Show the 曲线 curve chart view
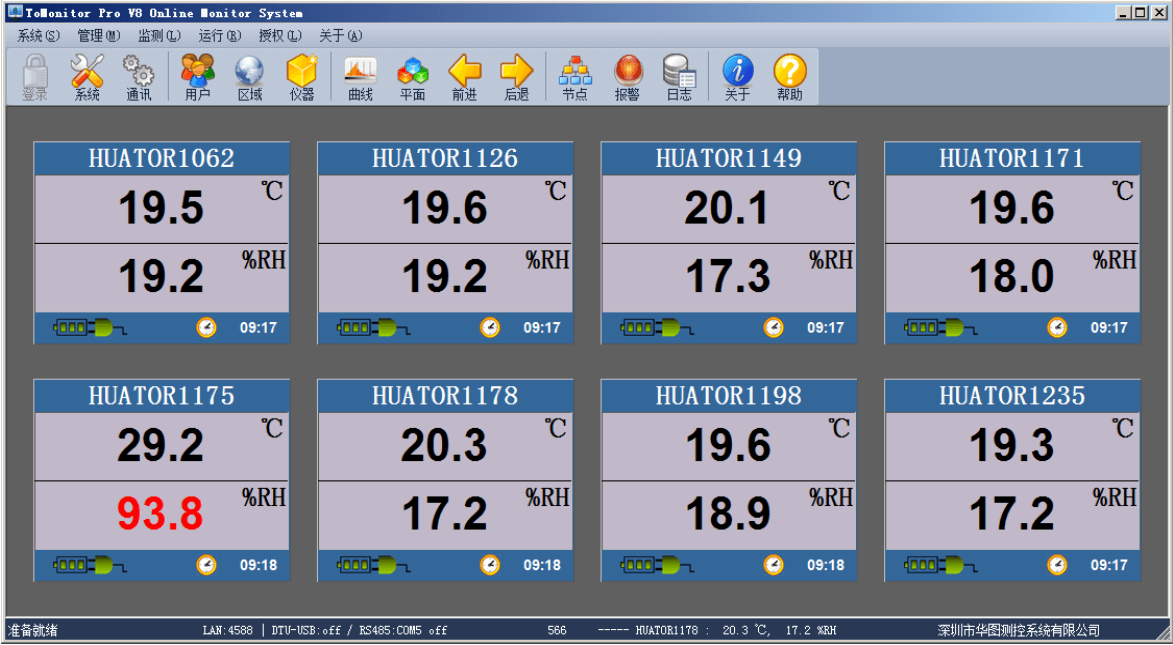The height and width of the screenshot is (645, 1173). (x=360, y=76)
